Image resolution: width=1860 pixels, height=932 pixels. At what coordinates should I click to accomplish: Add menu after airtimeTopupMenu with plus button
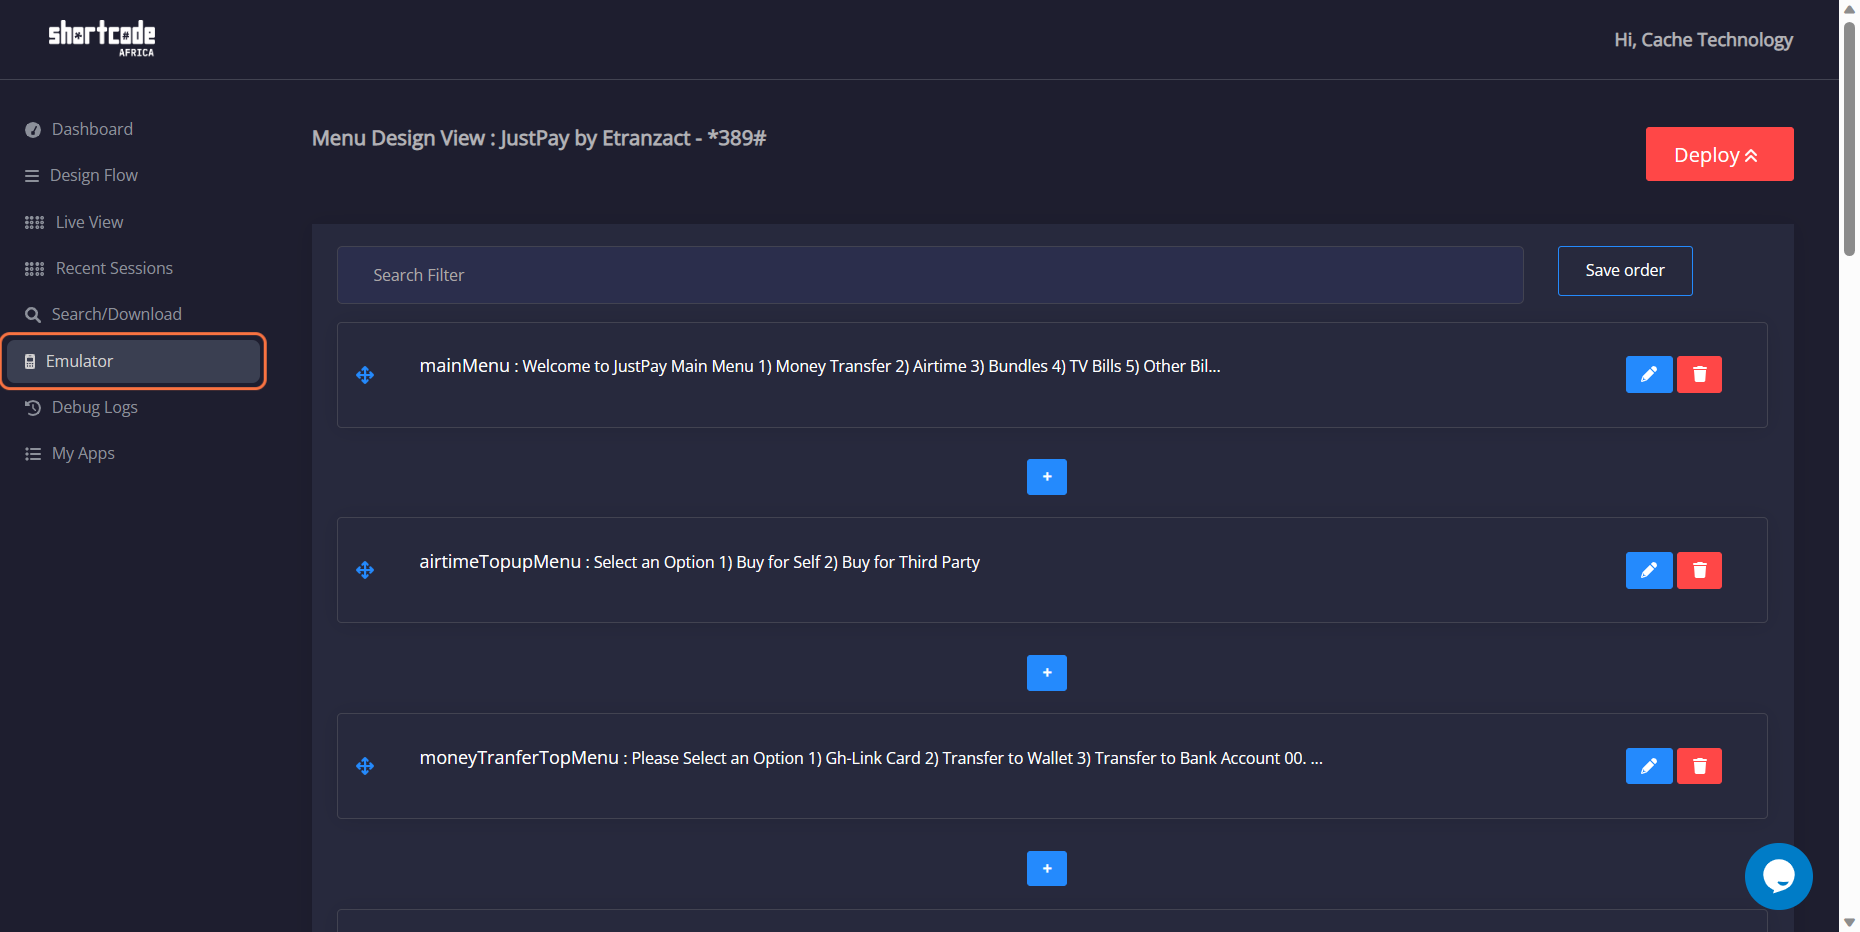coord(1046,673)
